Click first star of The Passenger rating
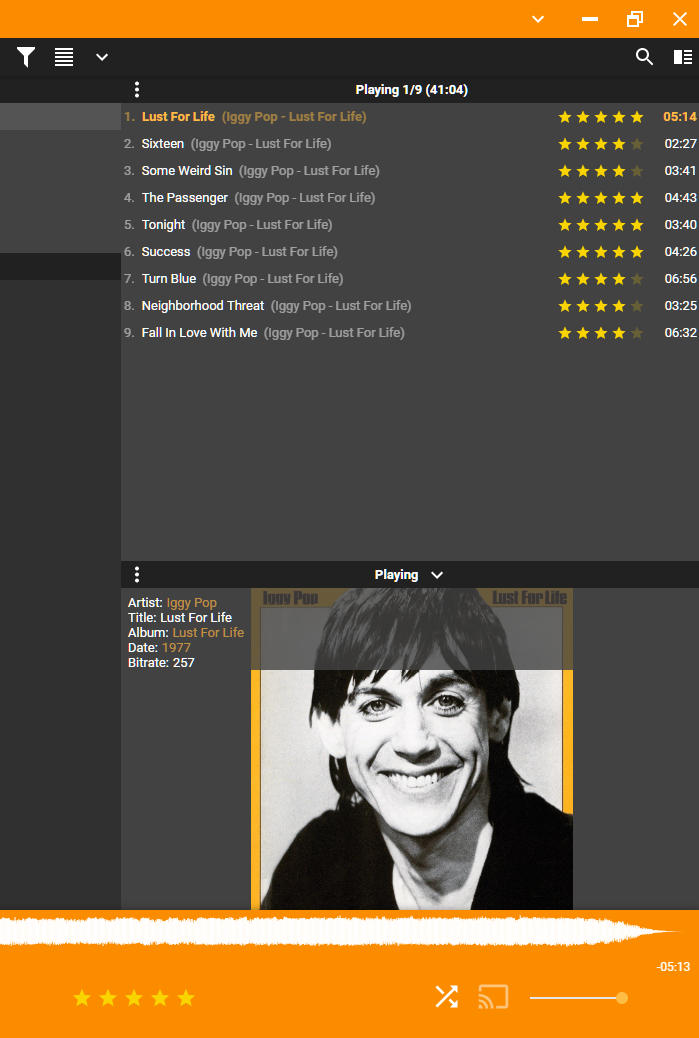Viewport: 699px width, 1038px height. tap(565, 198)
